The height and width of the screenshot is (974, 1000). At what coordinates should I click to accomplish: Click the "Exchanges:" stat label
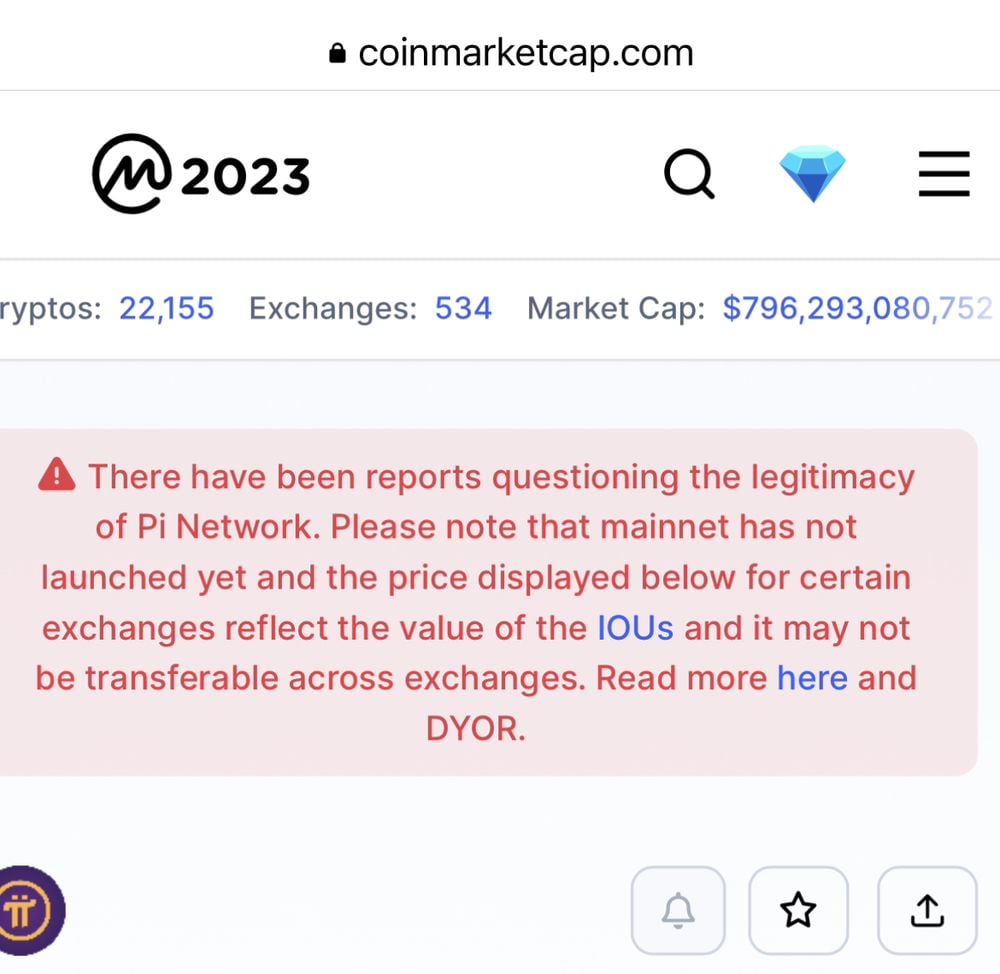[x=333, y=309]
